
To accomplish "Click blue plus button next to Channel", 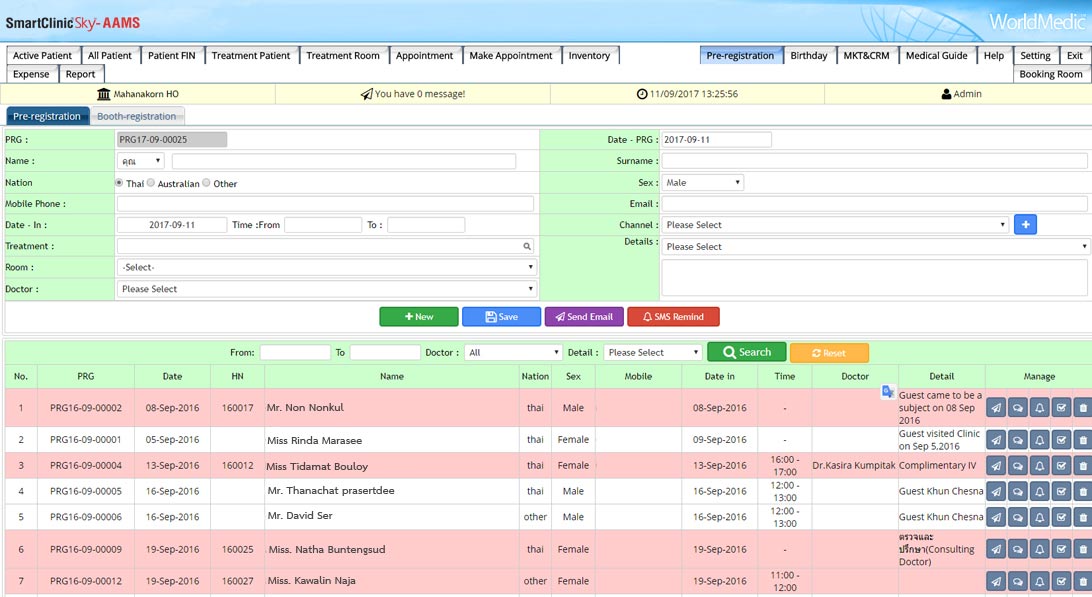I will coord(1025,225).
